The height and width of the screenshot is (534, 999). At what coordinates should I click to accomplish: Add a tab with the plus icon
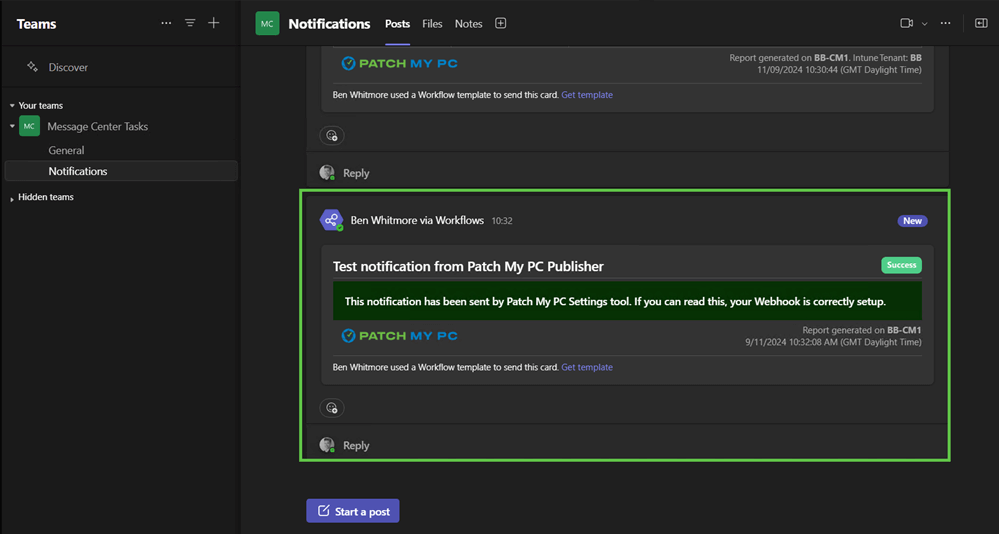pyautogui.click(x=501, y=24)
